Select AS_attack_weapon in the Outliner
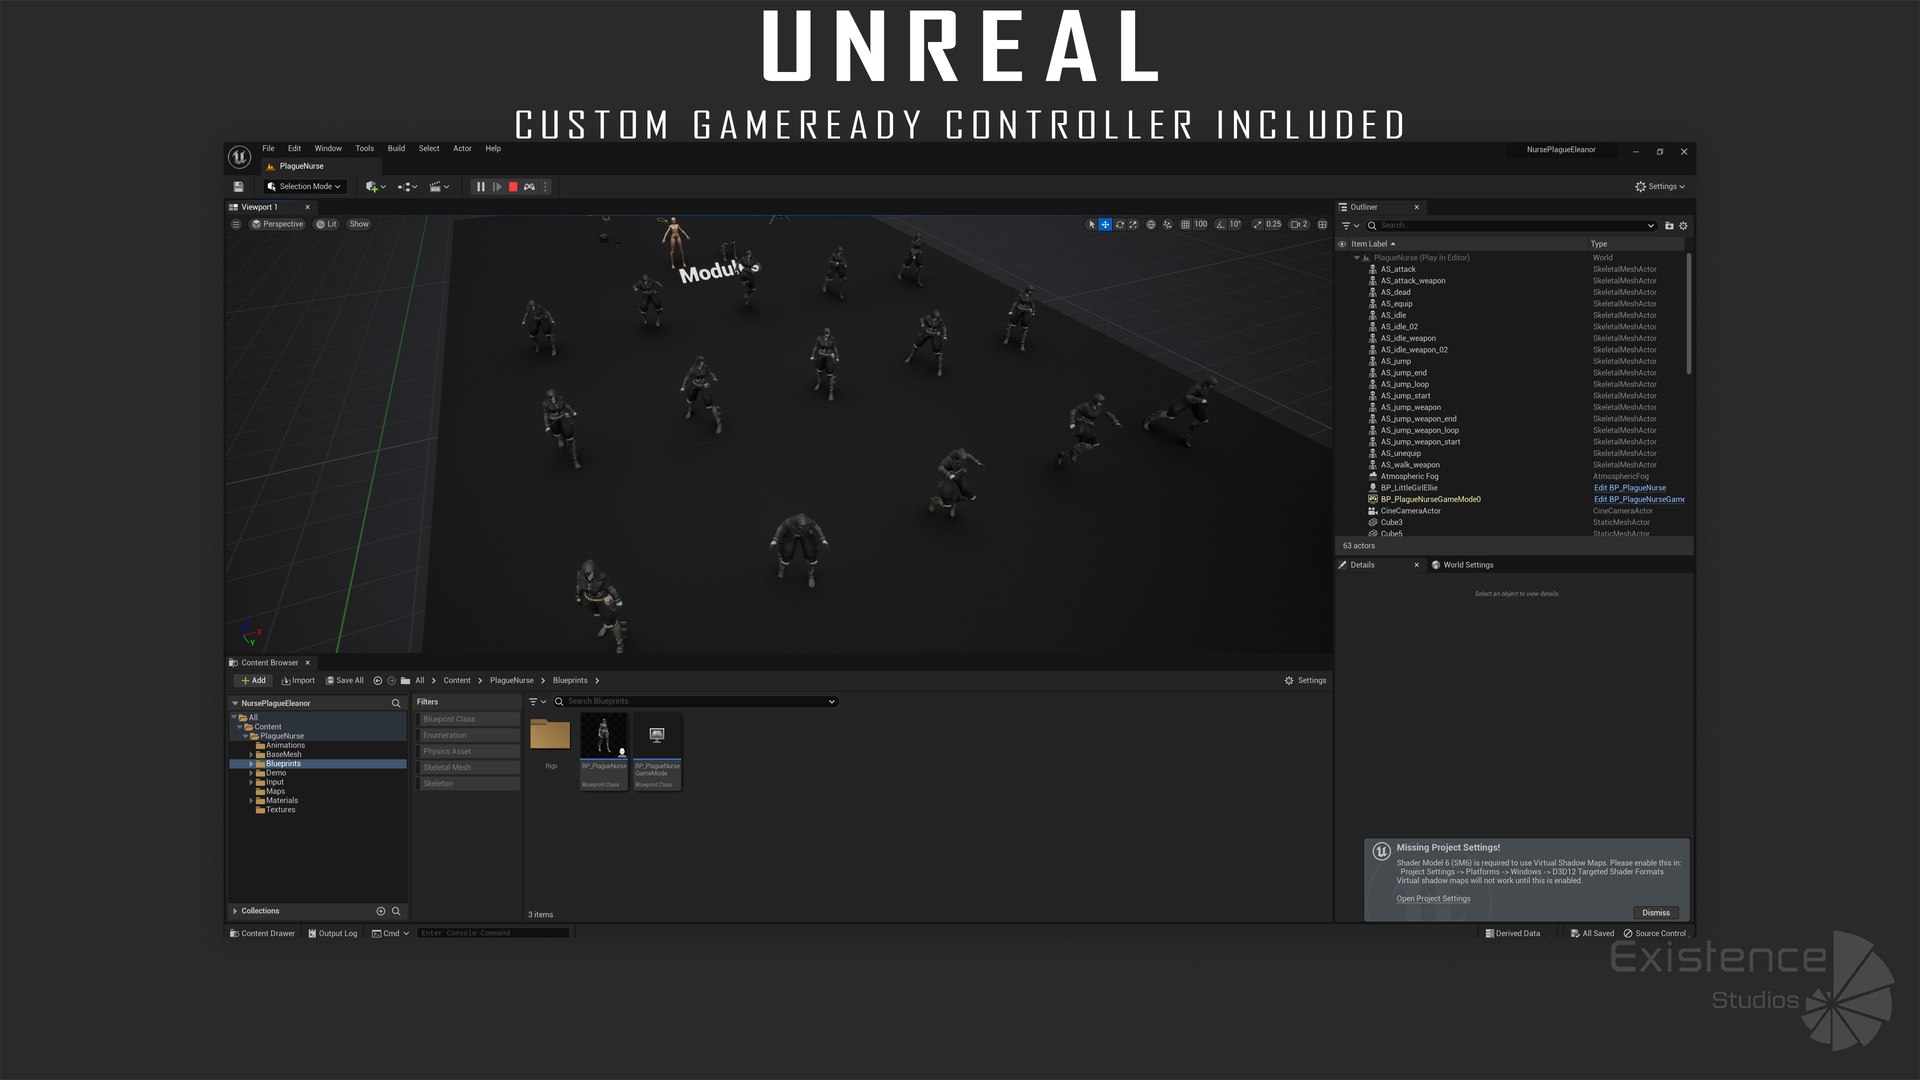Screen dimensions: 1920x1080 (1412, 281)
